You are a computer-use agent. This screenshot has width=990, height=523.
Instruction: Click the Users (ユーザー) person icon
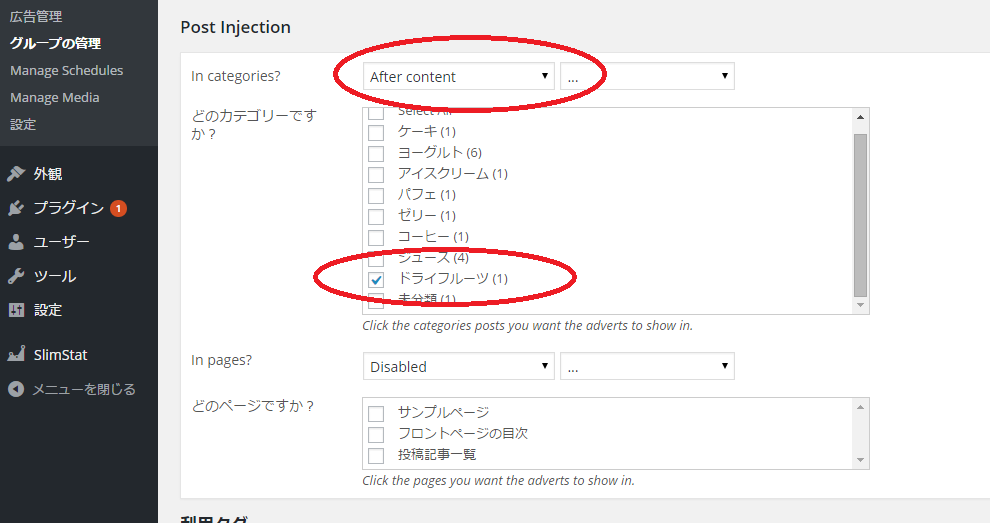(16, 242)
